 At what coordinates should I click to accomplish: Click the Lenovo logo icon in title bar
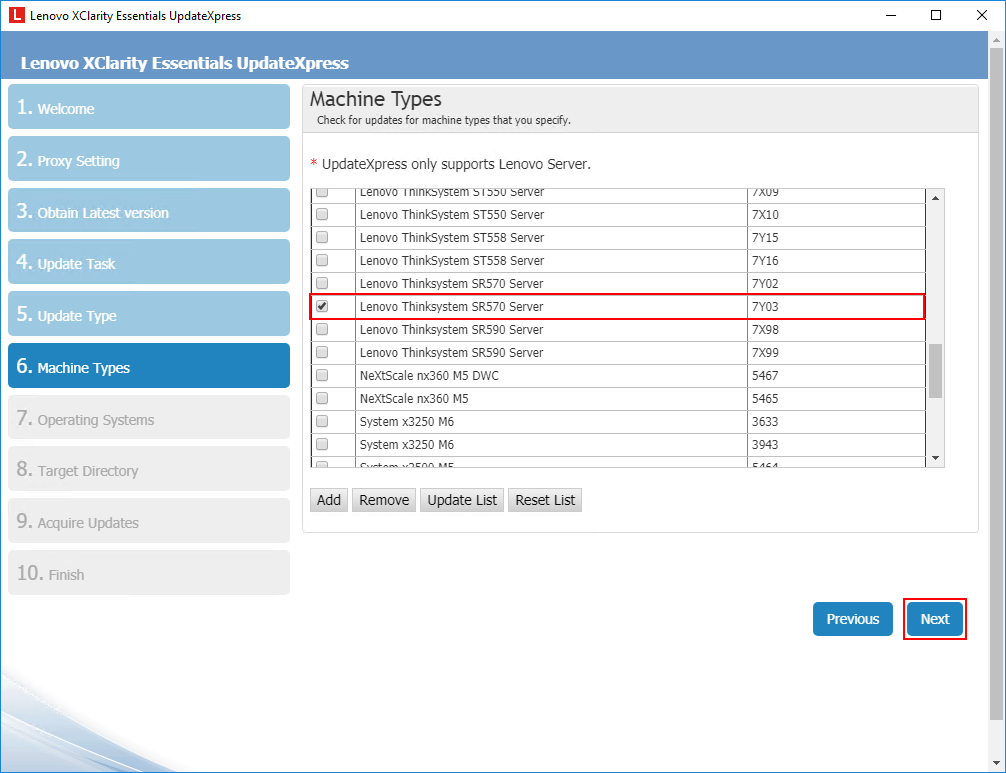coord(17,15)
